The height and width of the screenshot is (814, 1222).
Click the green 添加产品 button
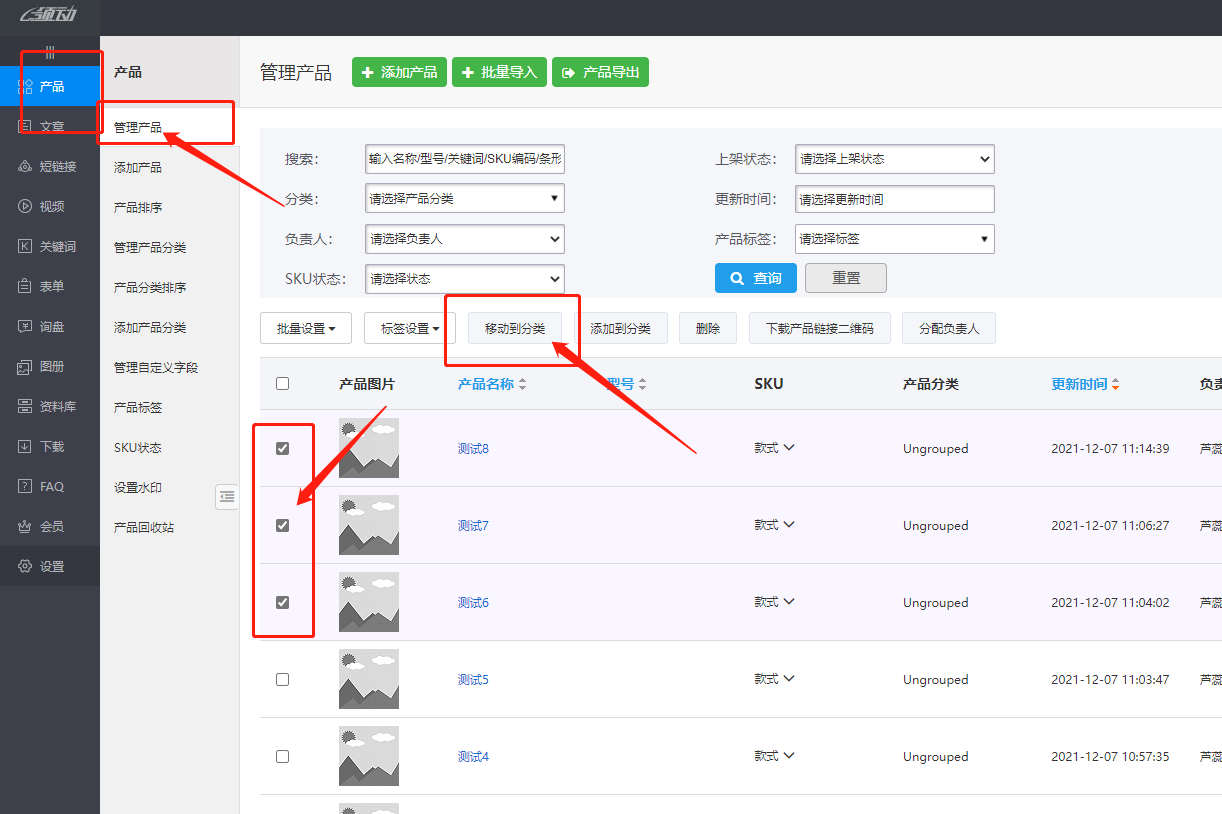coord(399,72)
